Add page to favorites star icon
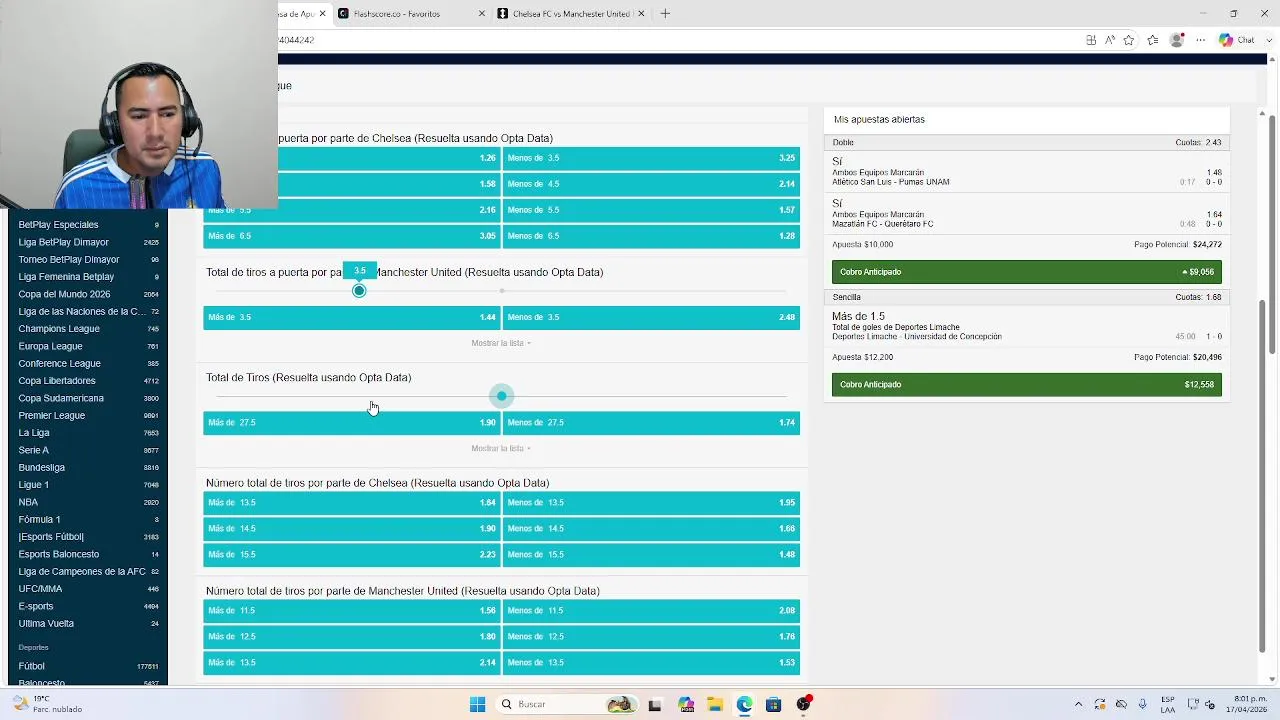This screenshot has width=1280, height=720. [1129, 40]
